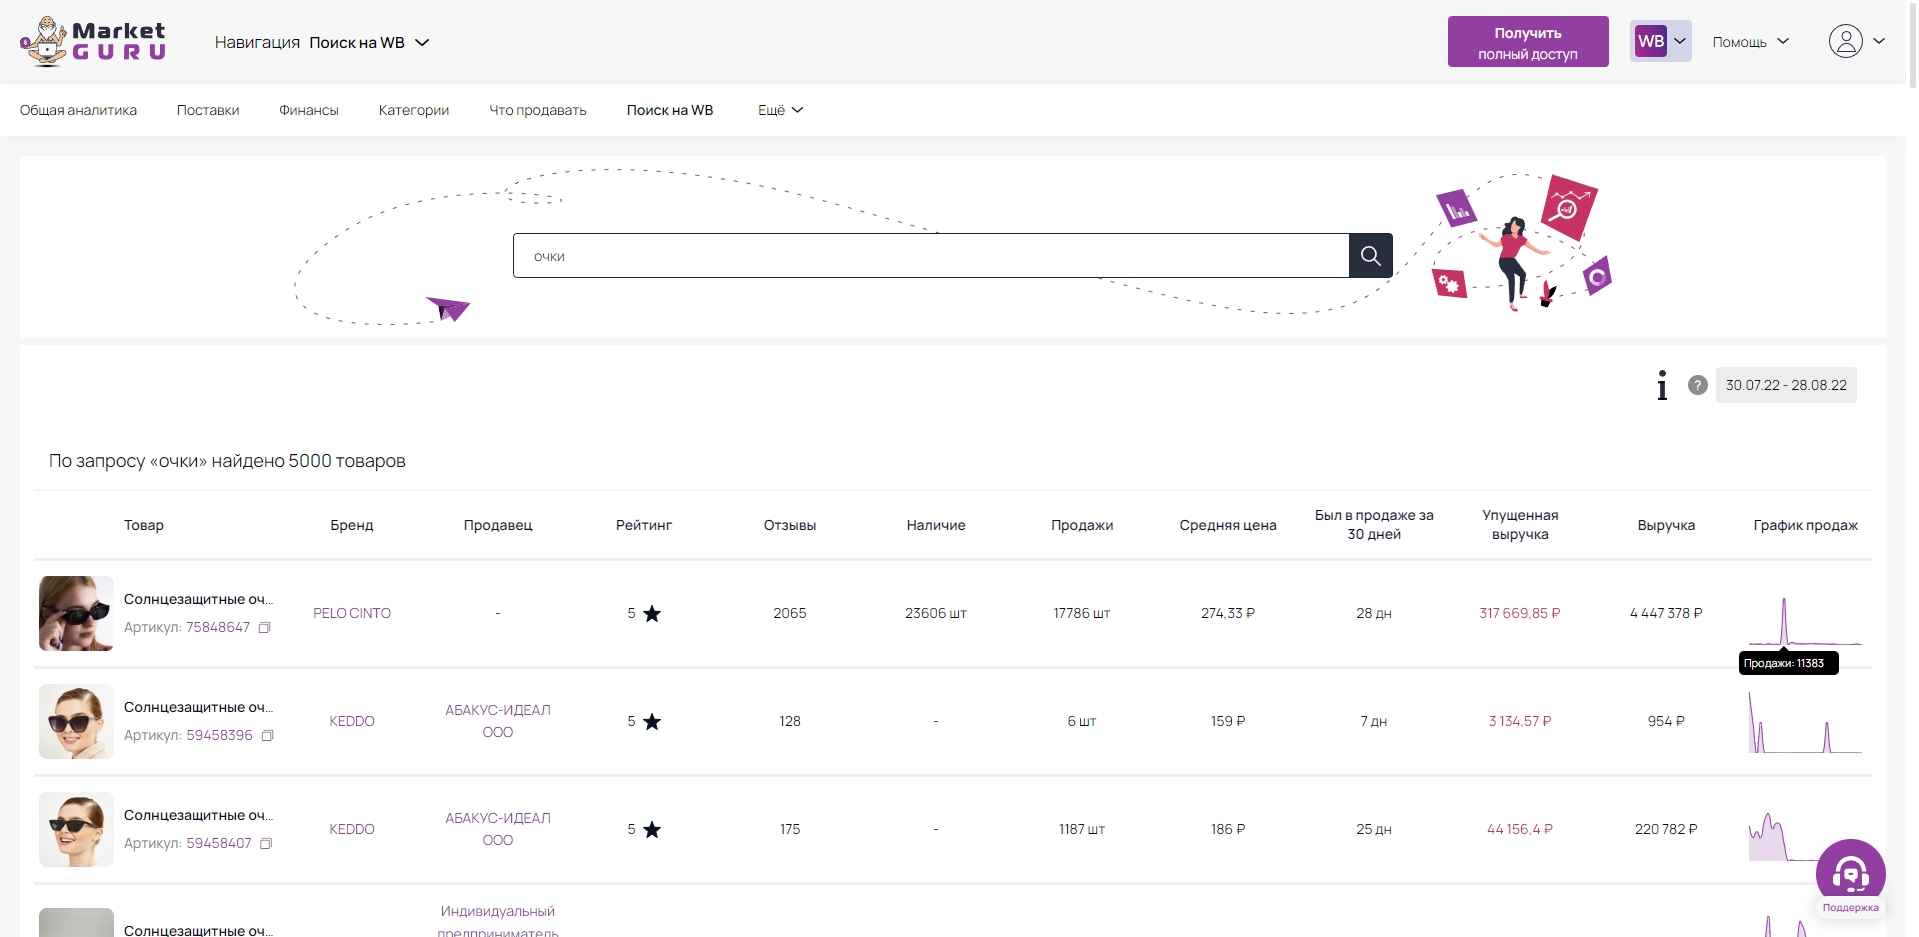
Task: Click the WB marketplace badge
Action: [x=1650, y=41]
